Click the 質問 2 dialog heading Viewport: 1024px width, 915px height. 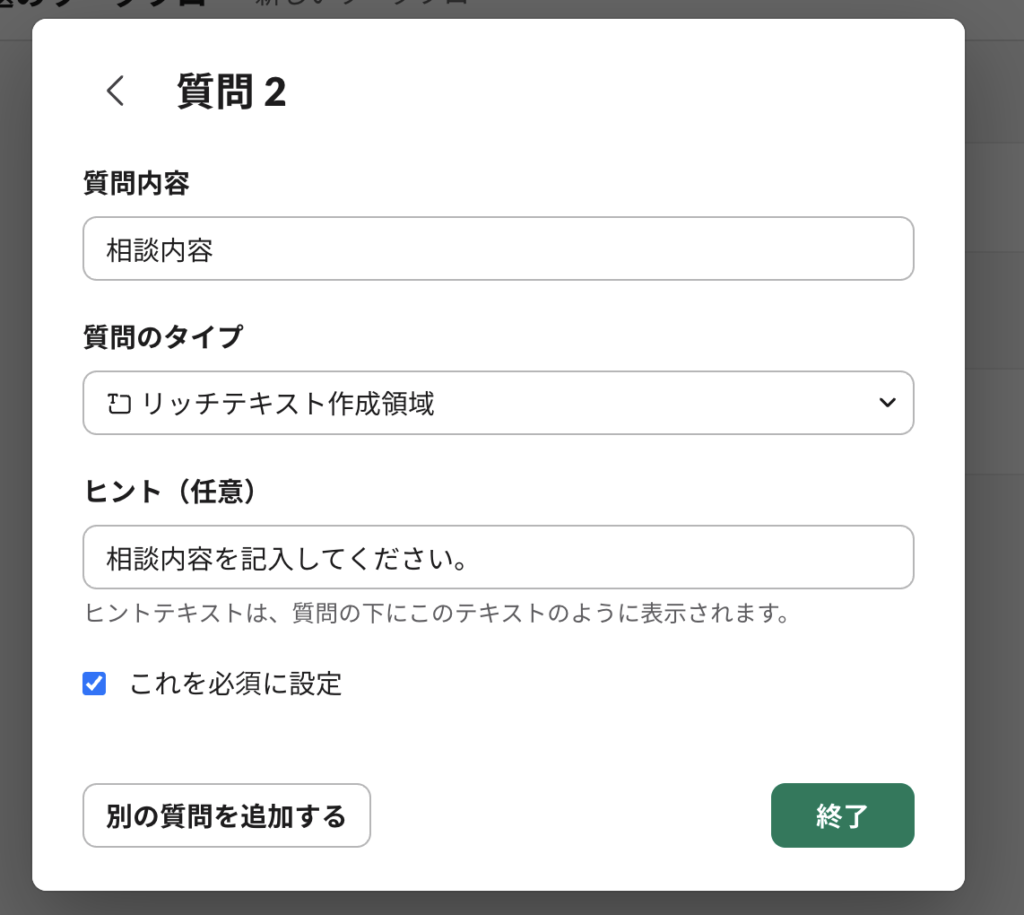pos(232,92)
